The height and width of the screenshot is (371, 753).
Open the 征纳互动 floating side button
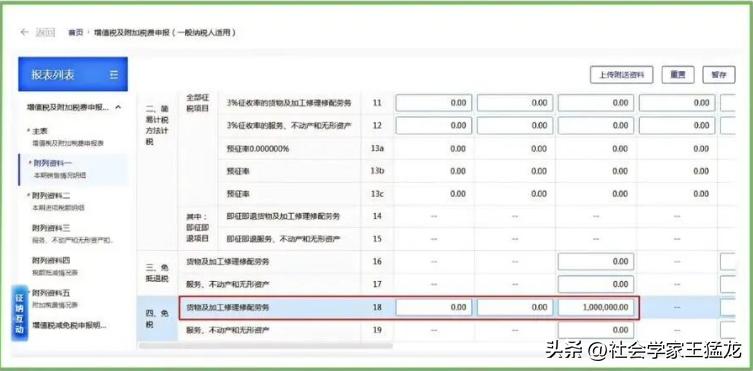point(20,313)
